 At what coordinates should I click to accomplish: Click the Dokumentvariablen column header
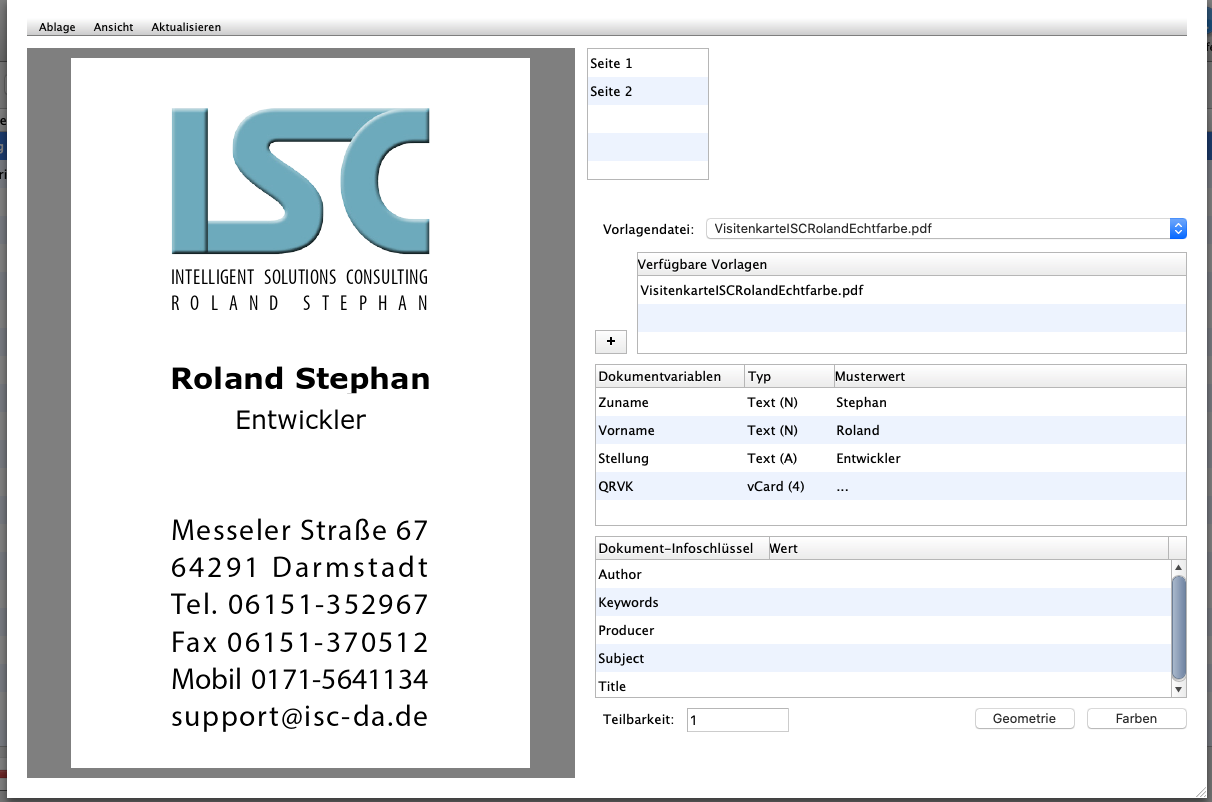click(670, 377)
